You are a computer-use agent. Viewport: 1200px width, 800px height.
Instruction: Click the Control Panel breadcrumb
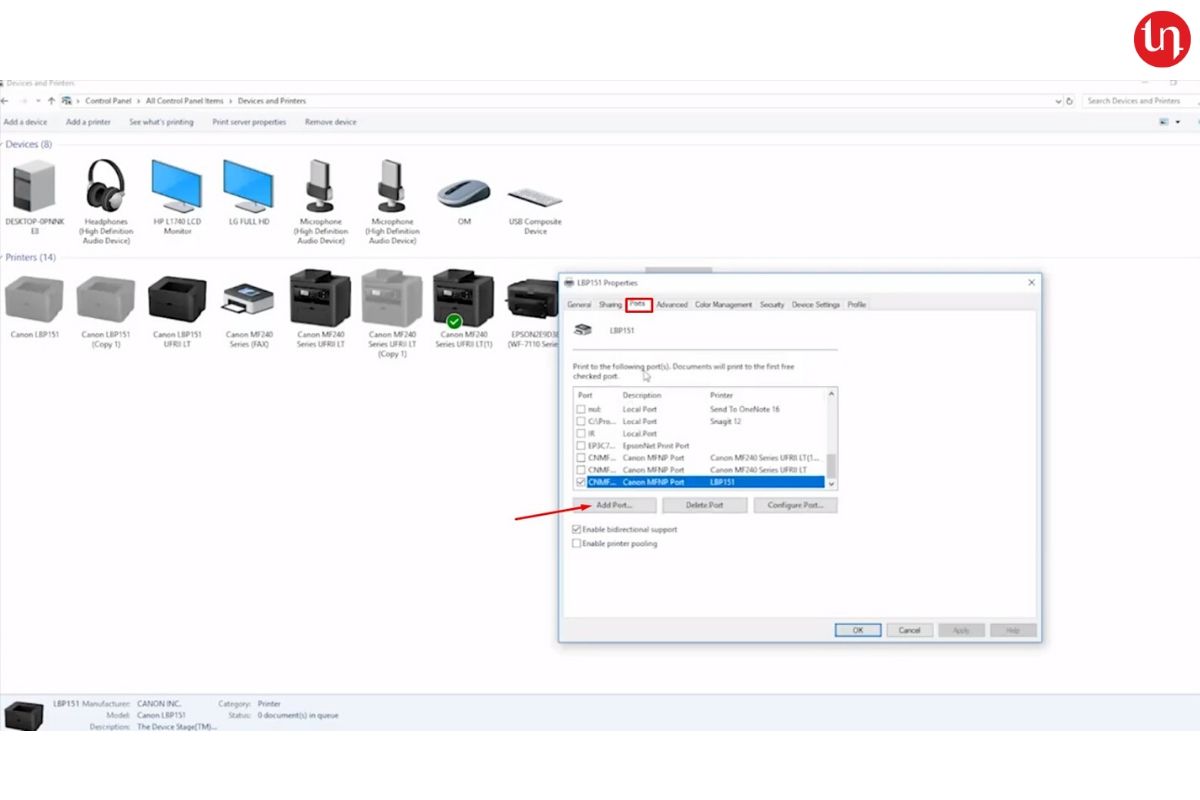click(x=108, y=101)
